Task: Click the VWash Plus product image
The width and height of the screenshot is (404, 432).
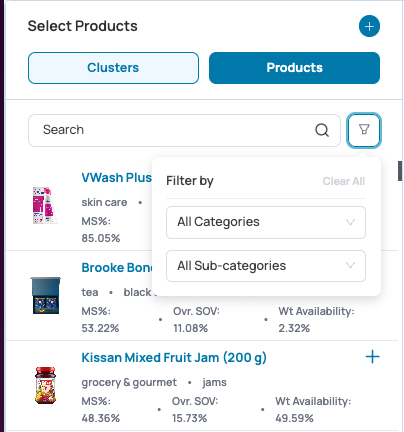Action: pos(45,206)
